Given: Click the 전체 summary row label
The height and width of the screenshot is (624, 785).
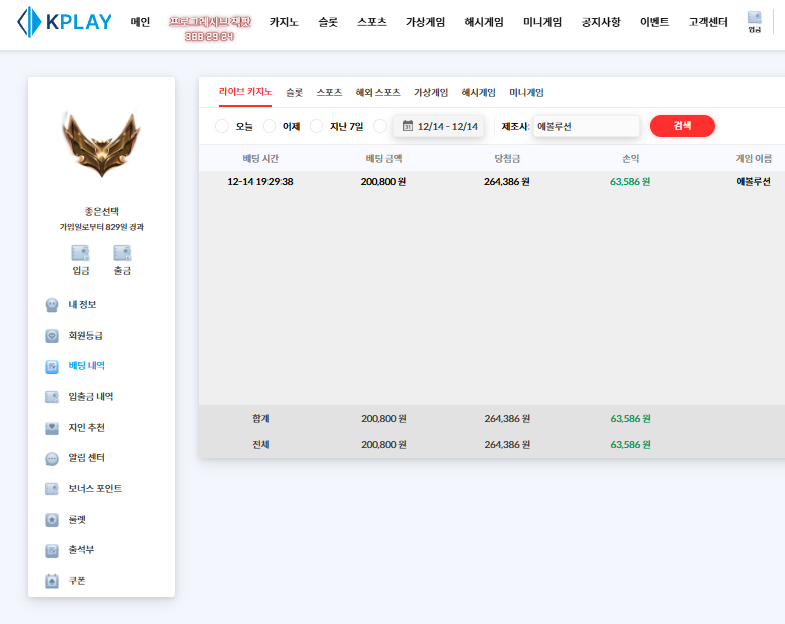Looking at the screenshot, I should (x=261, y=445).
